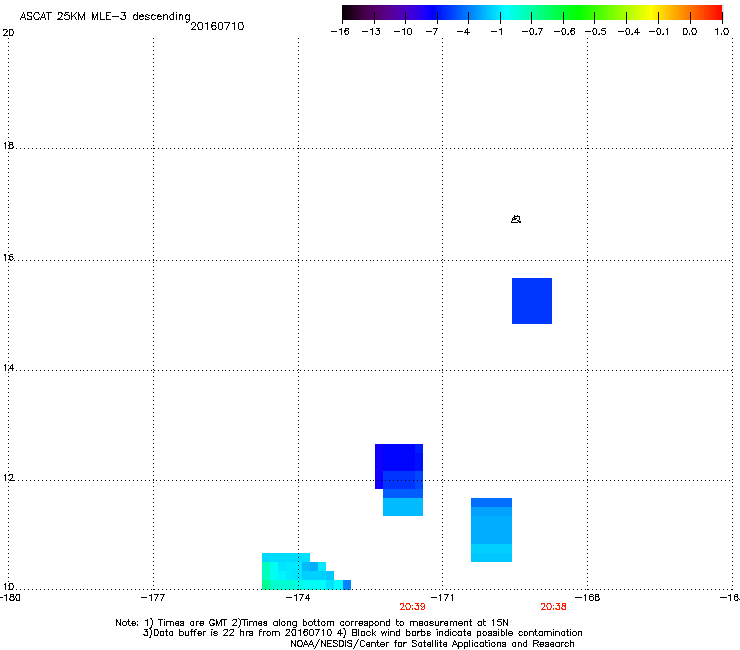Click the color bar label -13

pyautogui.click(x=371, y=32)
